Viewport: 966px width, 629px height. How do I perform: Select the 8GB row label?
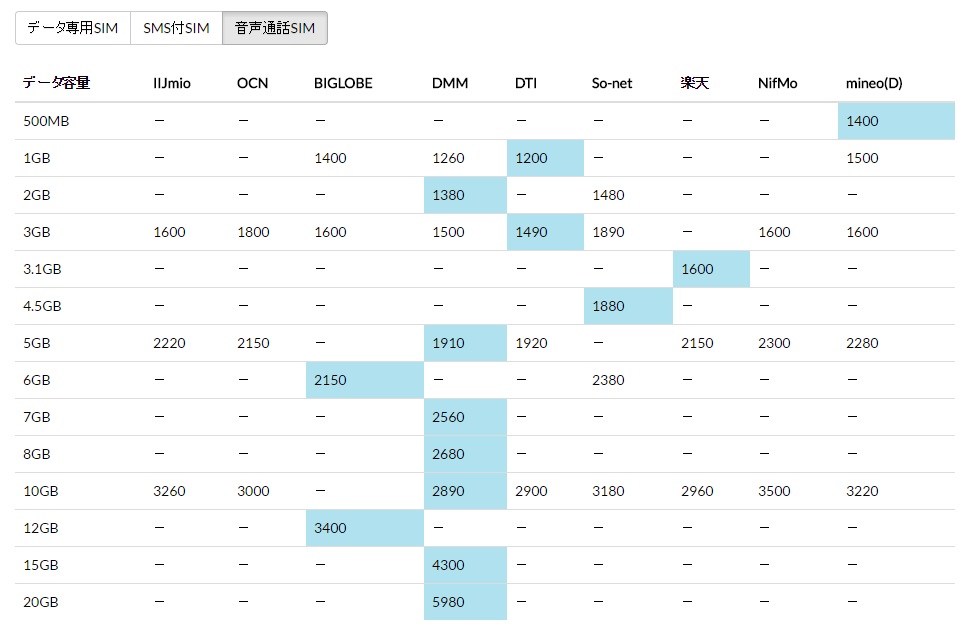[x=37, y=454]
